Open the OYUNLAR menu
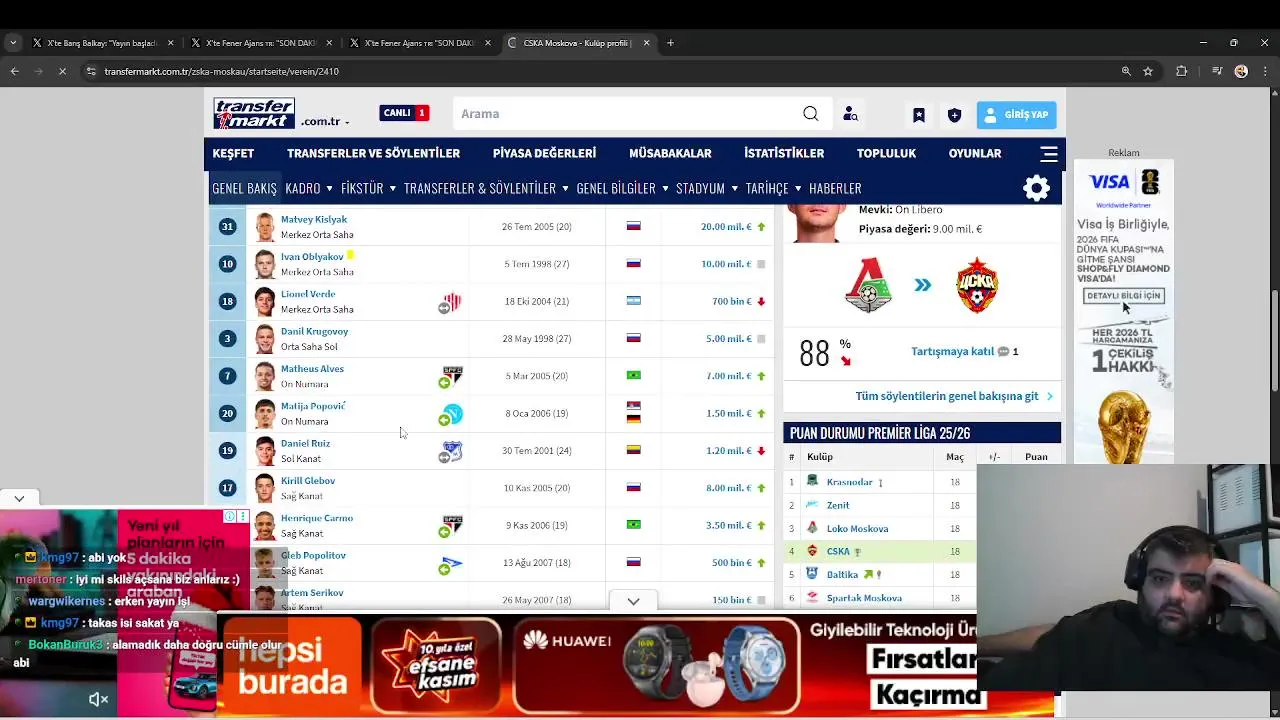This screenshot has width=1280, height=720. (975, 153)
